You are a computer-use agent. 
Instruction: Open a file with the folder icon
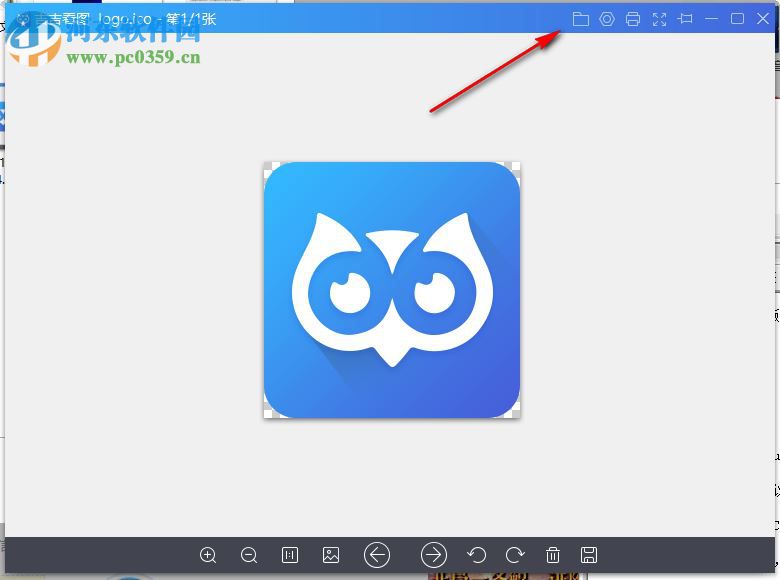(581, 19)
